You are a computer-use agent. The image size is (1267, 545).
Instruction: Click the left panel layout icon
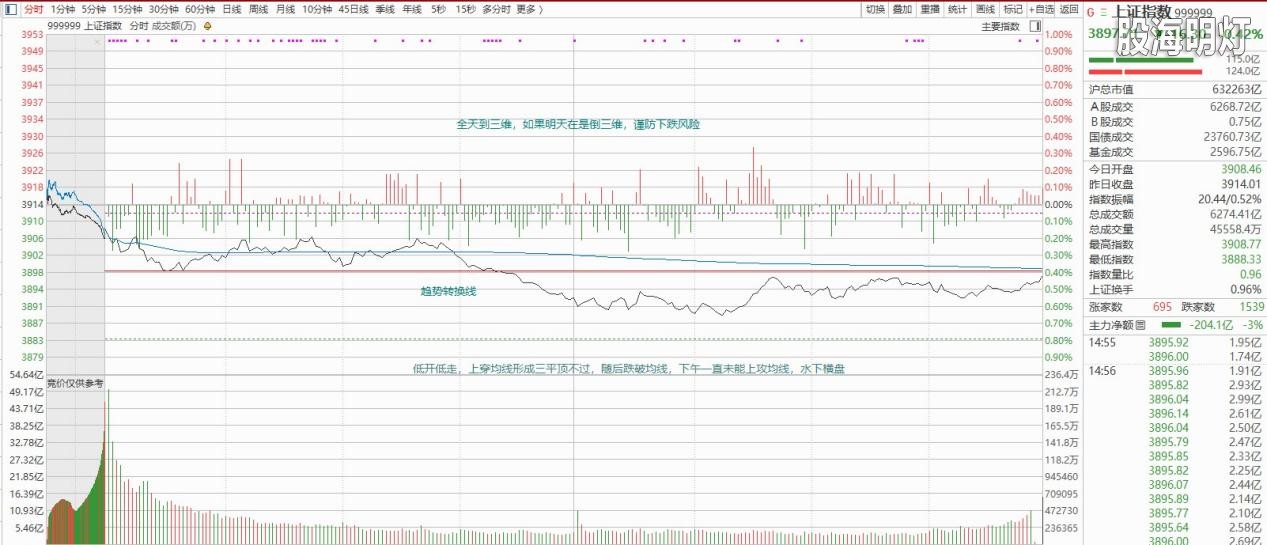click(x=9, y=9)
